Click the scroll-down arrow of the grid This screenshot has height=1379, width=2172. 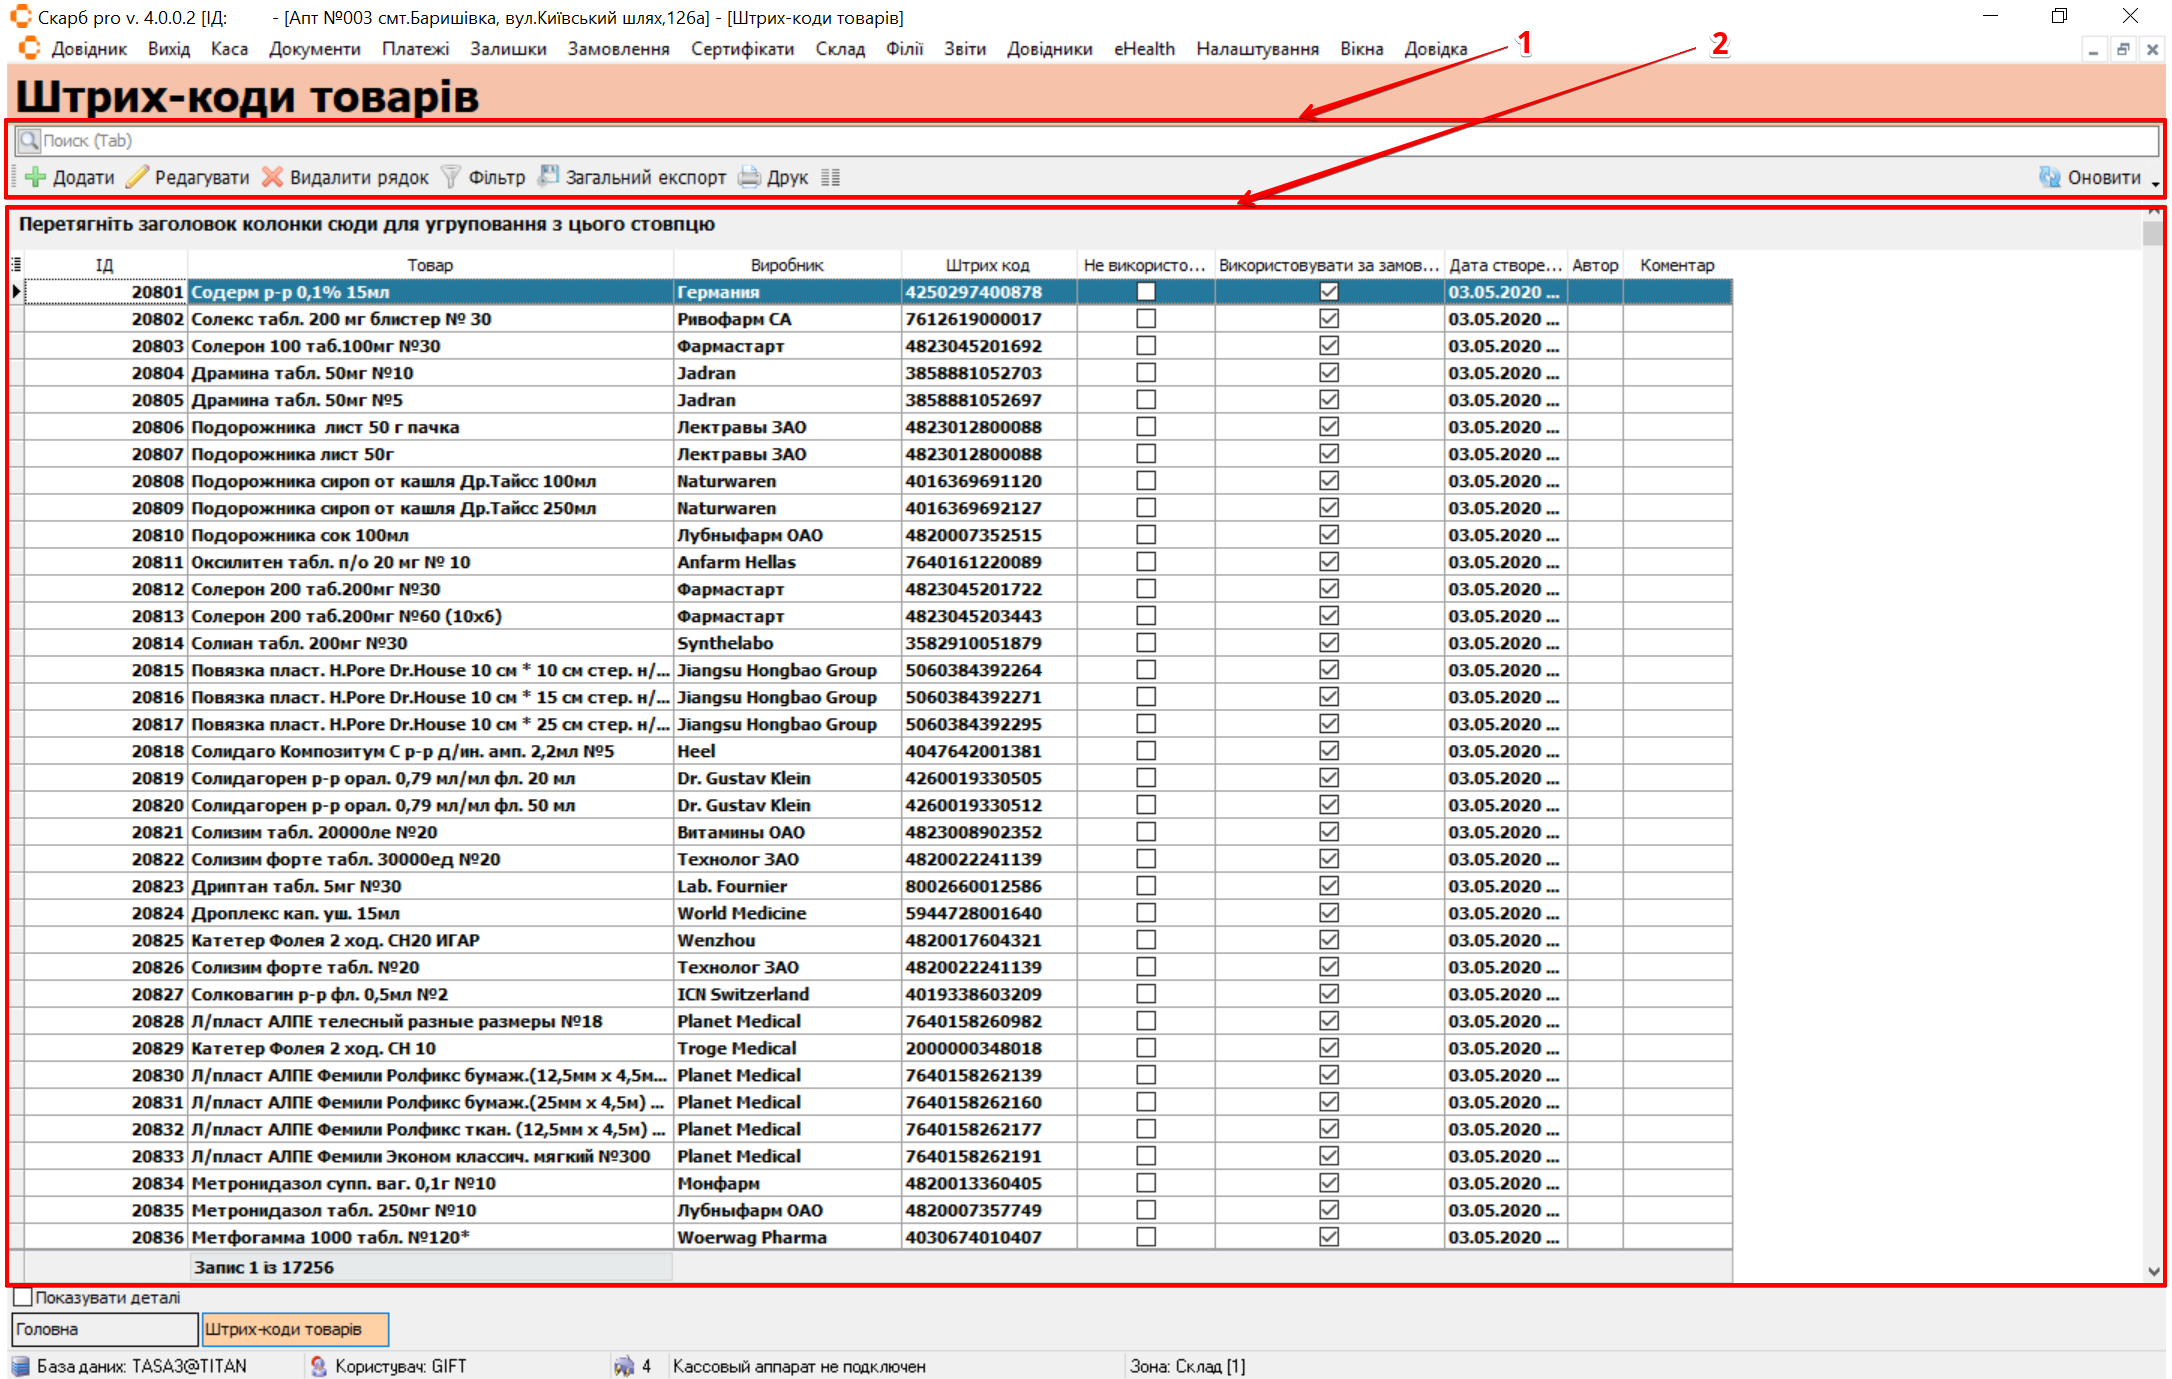click(2153, 1271)
